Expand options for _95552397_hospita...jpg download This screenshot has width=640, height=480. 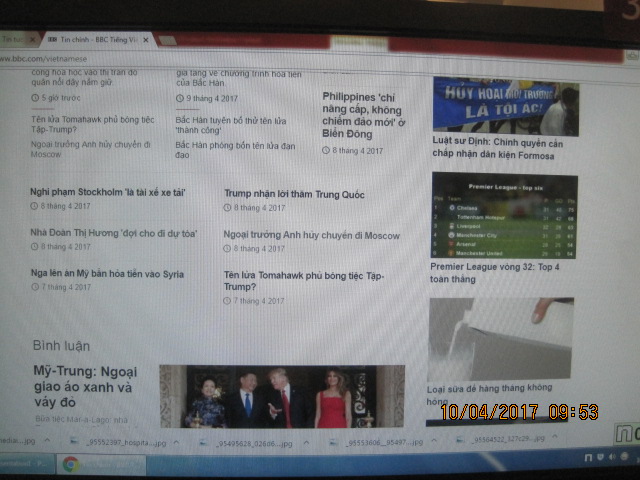176,442
